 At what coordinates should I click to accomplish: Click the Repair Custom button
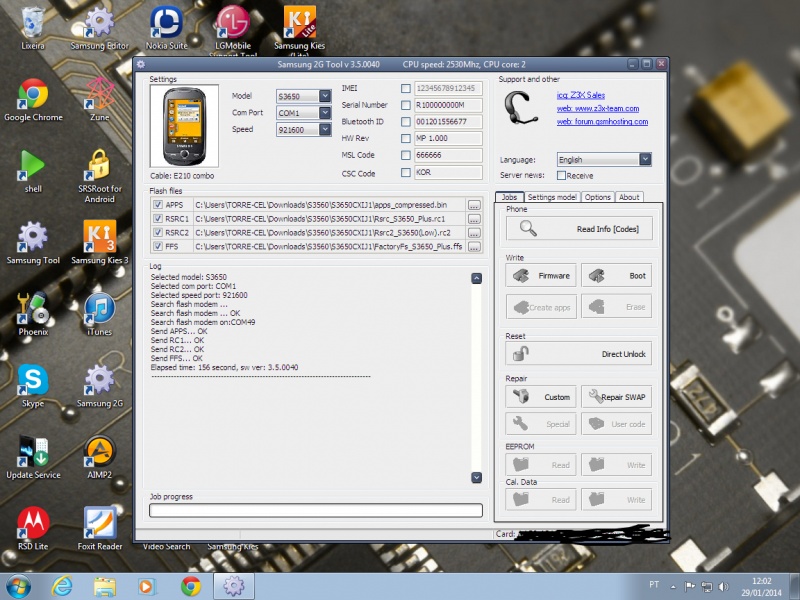click(x=541, y=397)
